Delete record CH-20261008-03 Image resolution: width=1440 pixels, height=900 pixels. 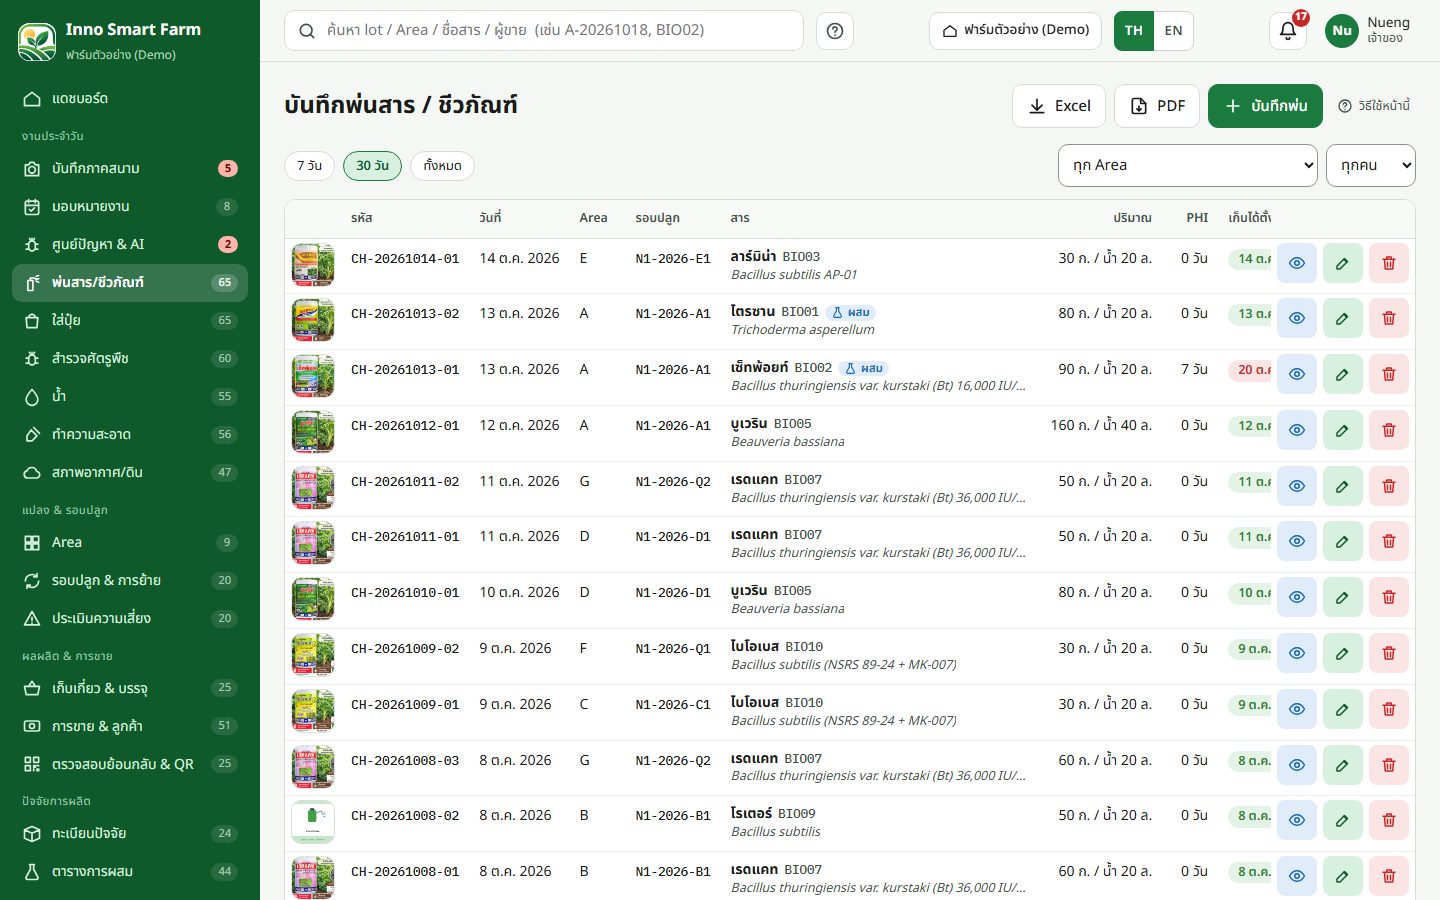pos(1389,765)
